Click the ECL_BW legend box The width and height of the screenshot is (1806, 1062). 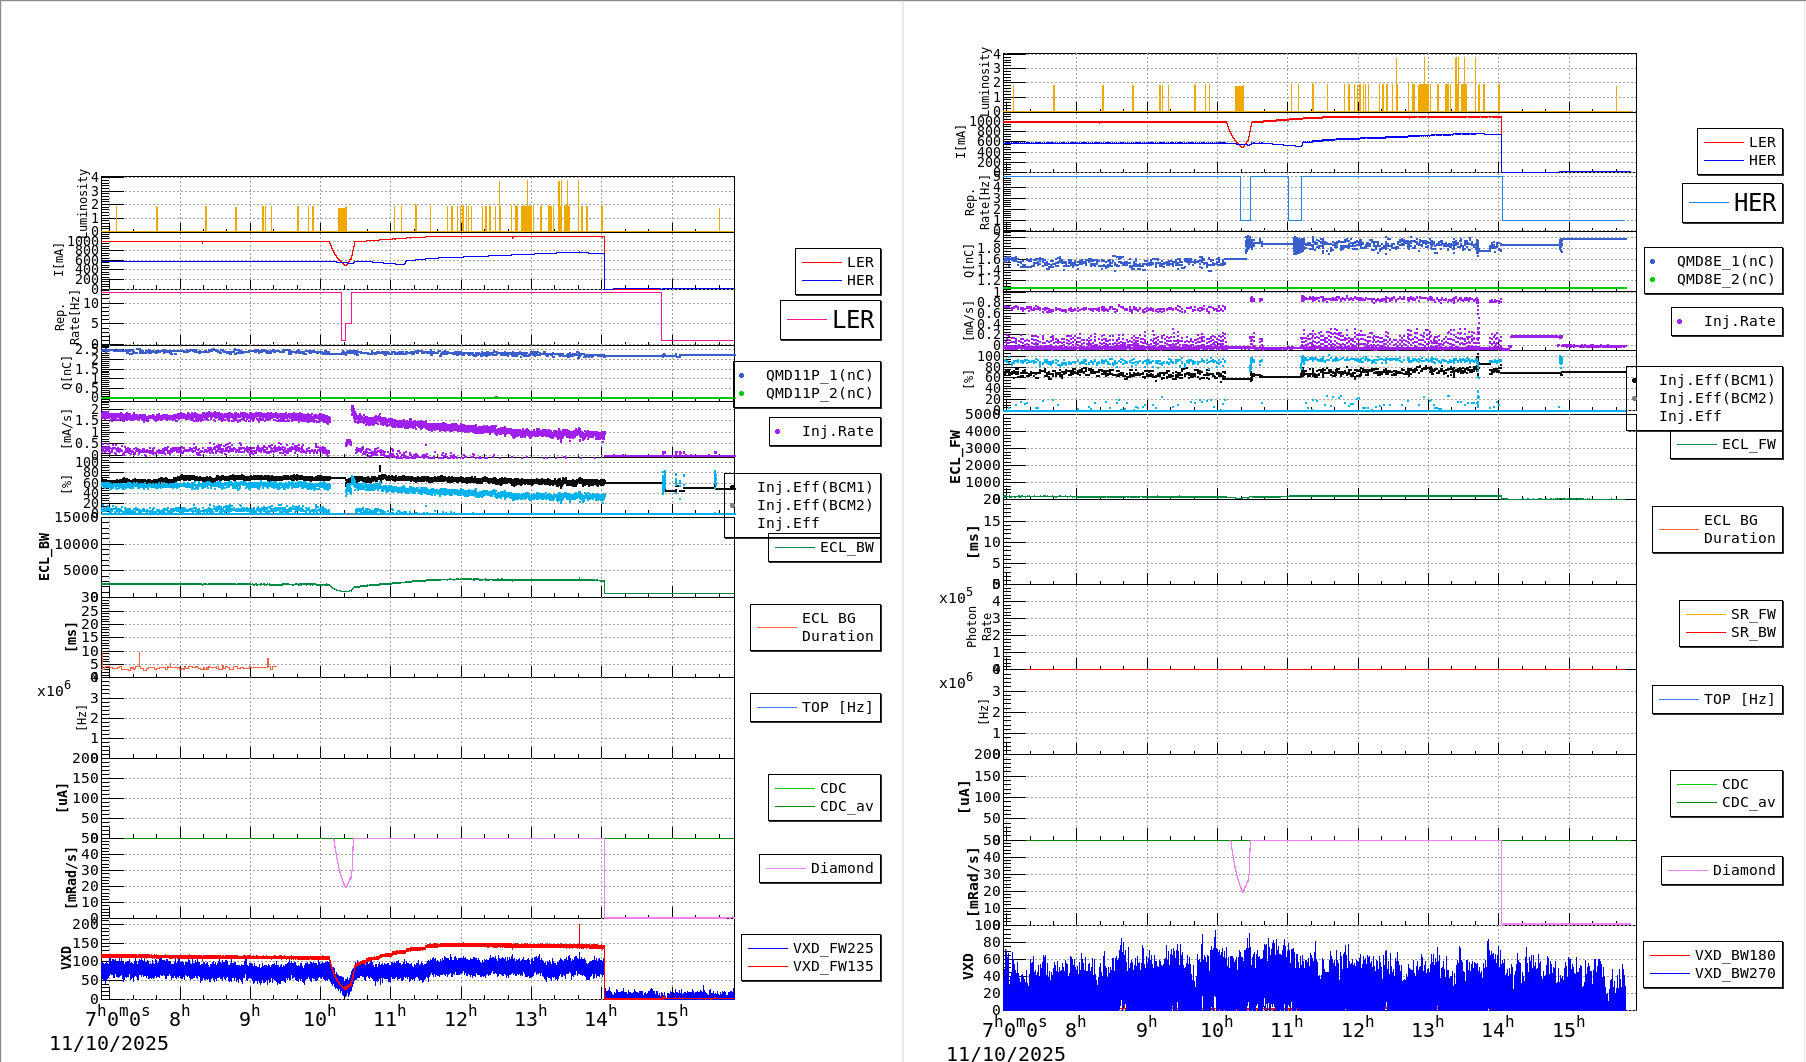click(x=825, y=547)
